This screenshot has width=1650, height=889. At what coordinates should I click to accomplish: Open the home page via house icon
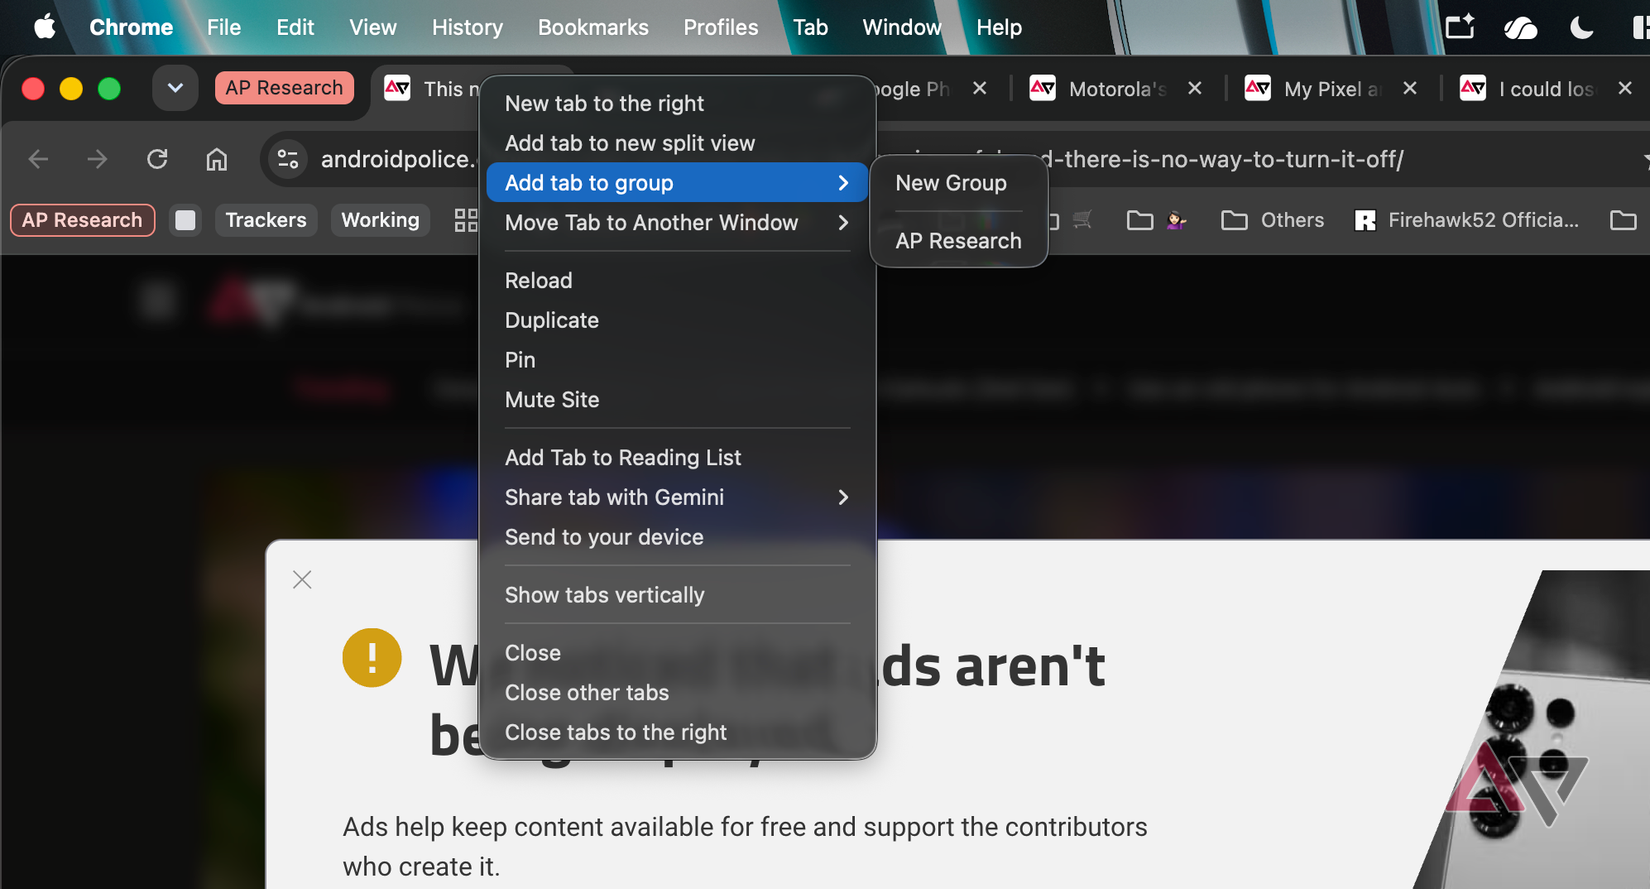tap(217, 159)
